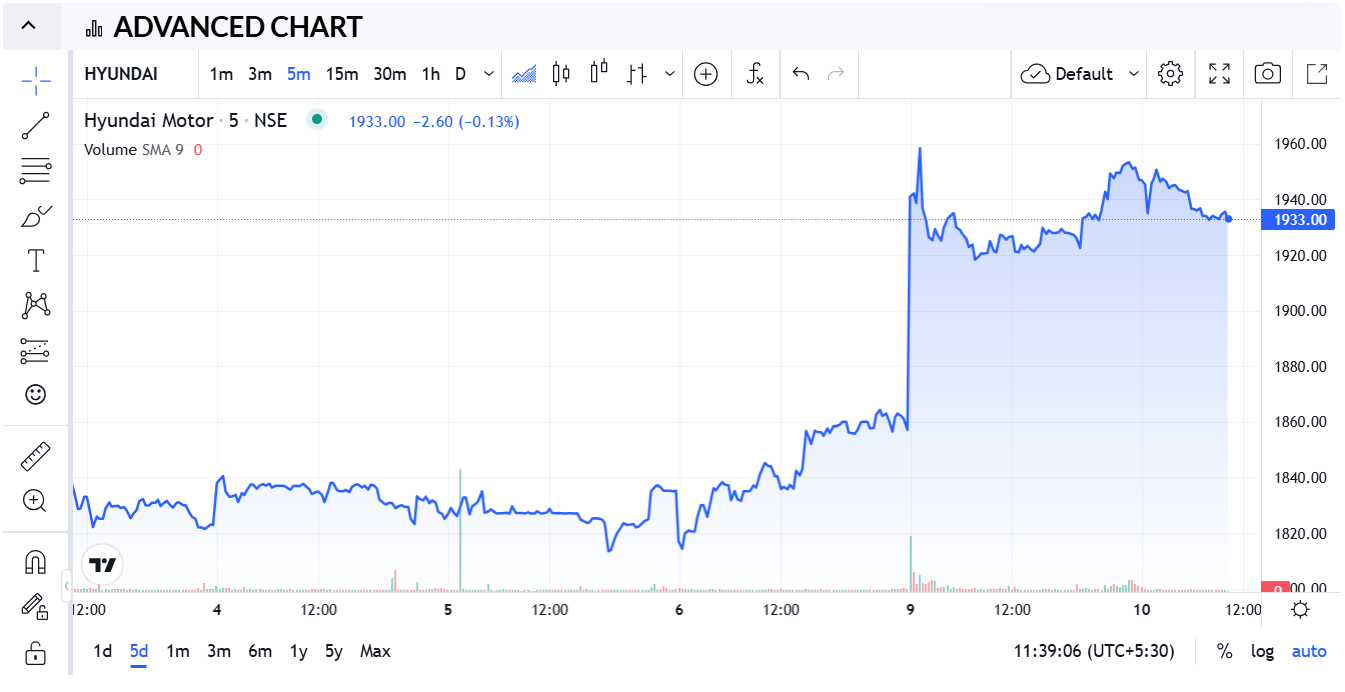This screenshot has width=1345, height=692.
Task: Click the green market status dot
Action: [317, 120]
